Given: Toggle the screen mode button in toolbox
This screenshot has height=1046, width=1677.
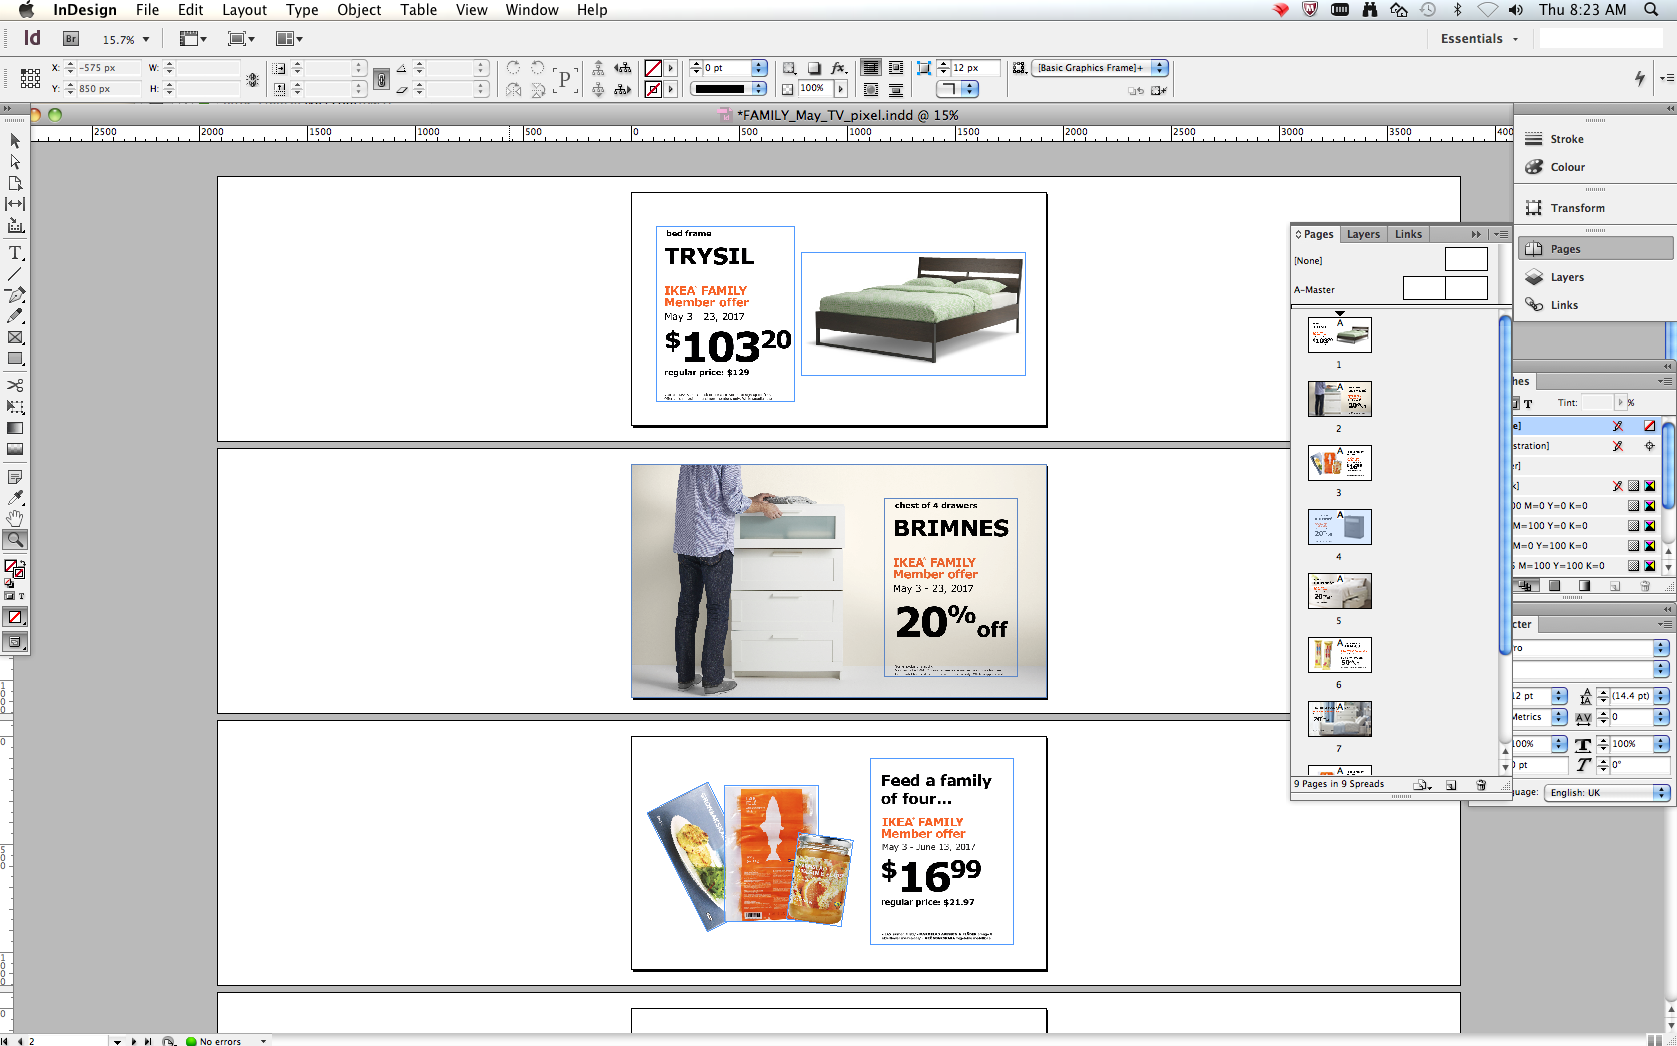Looking at the screenshot, I should point(15,642).
